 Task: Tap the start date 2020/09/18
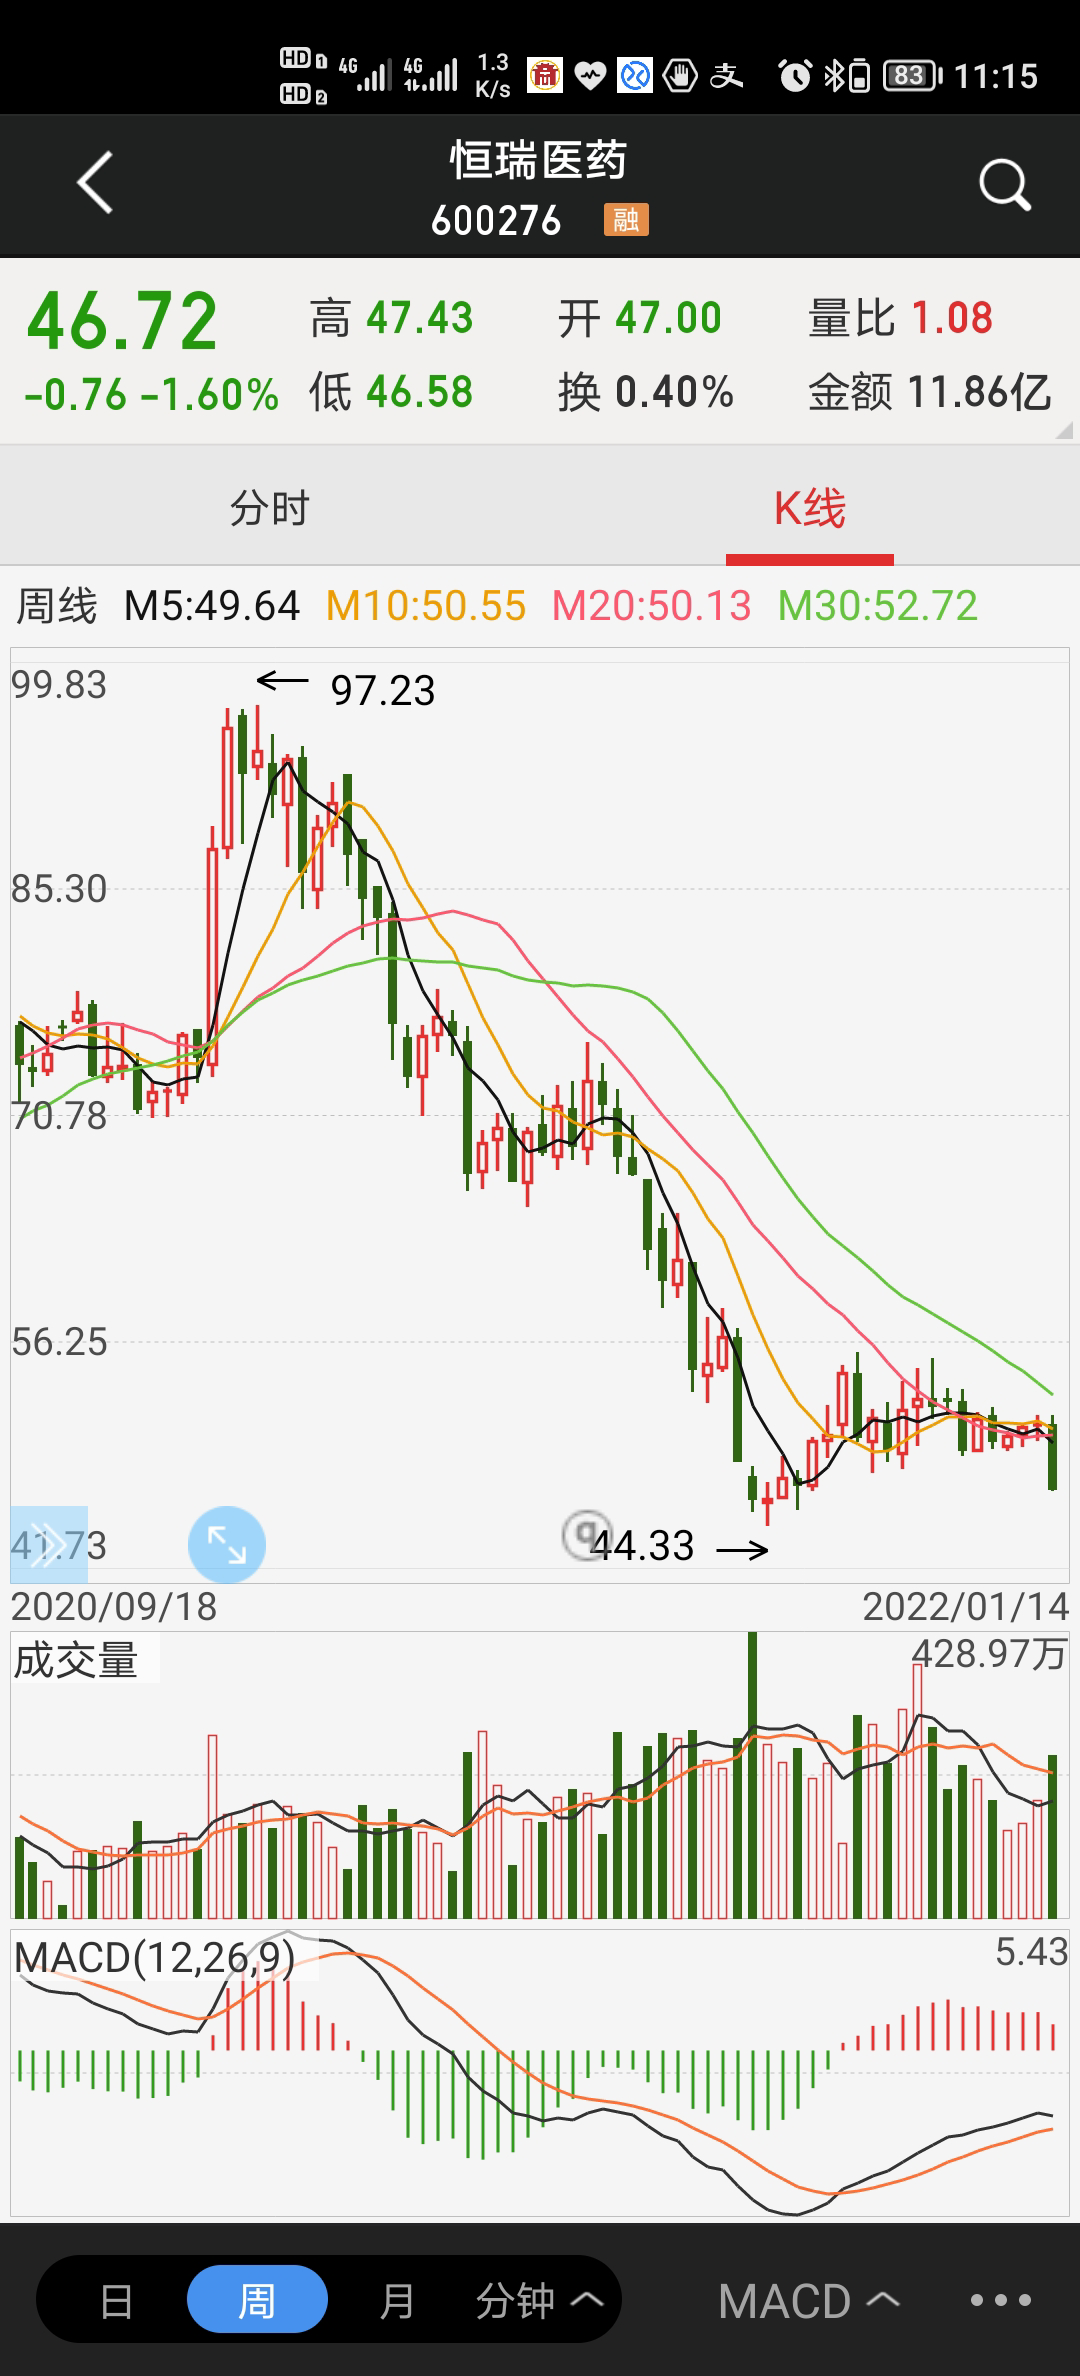(114, 1607)
